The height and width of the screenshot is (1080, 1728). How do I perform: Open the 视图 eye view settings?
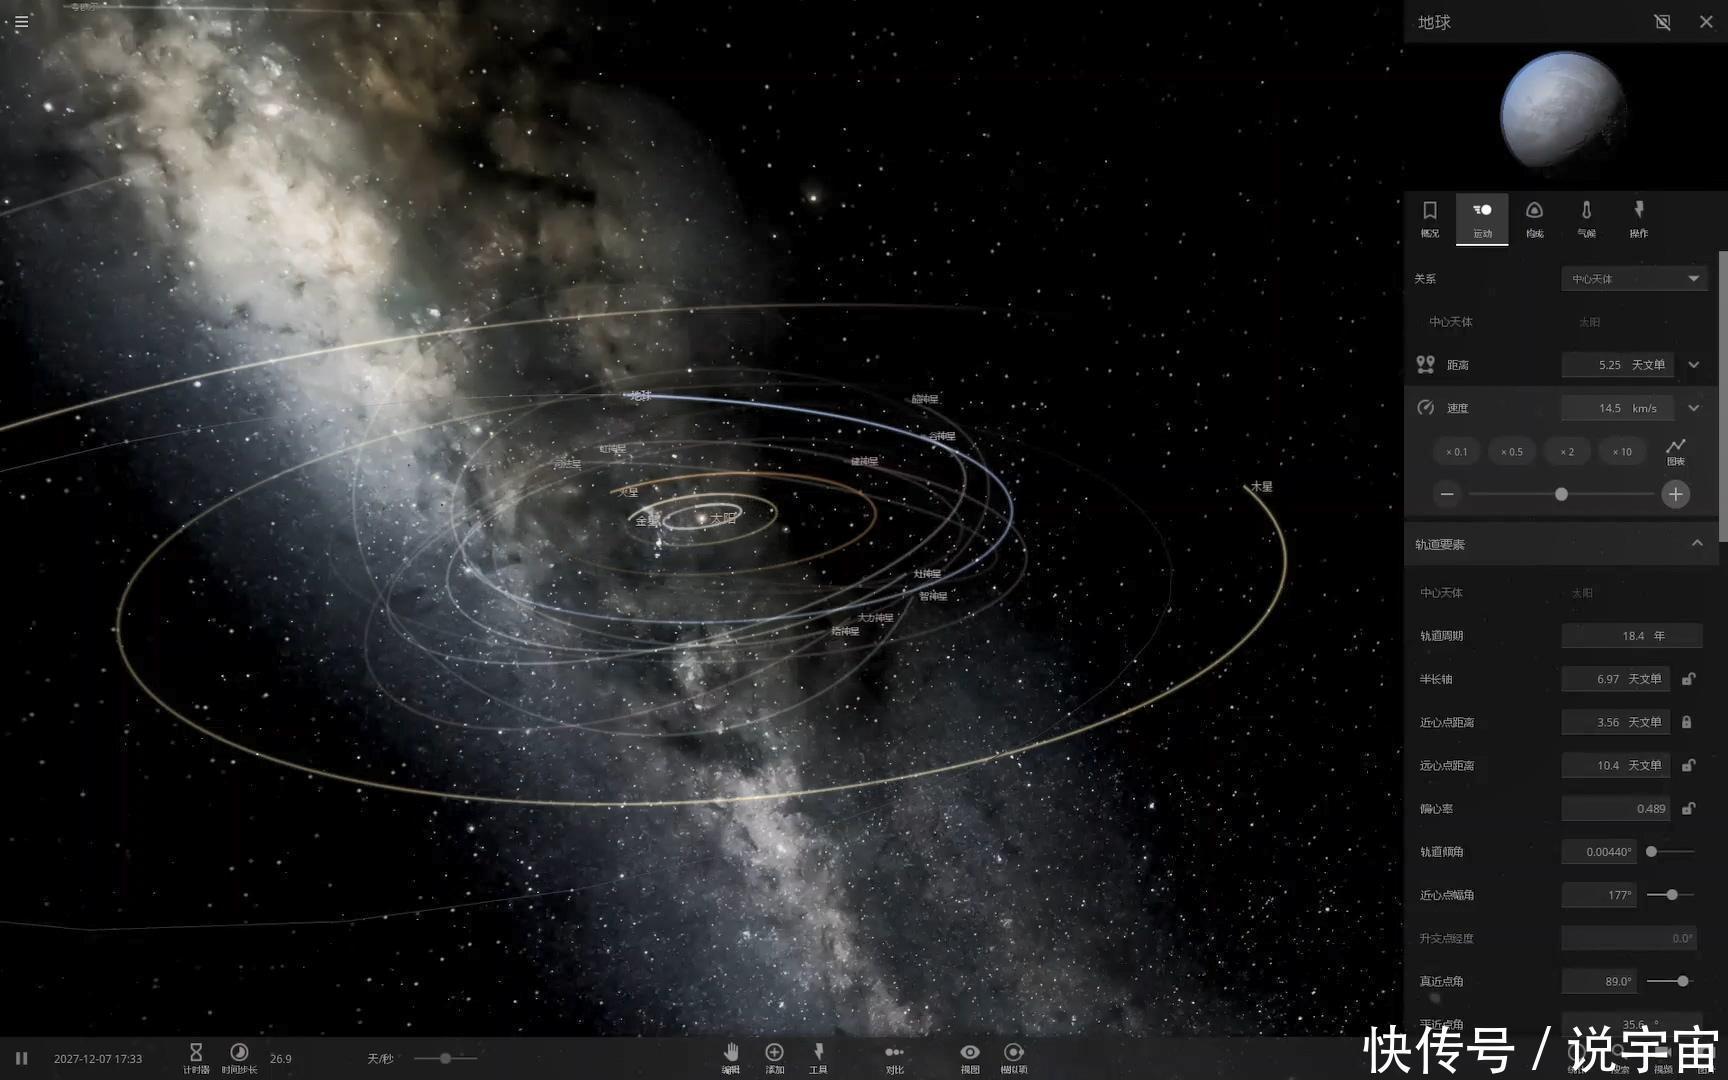pos(969,1053)
